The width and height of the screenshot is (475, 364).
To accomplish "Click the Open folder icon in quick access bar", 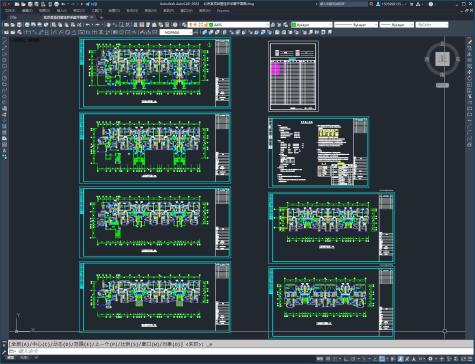I will click(23, 4).
